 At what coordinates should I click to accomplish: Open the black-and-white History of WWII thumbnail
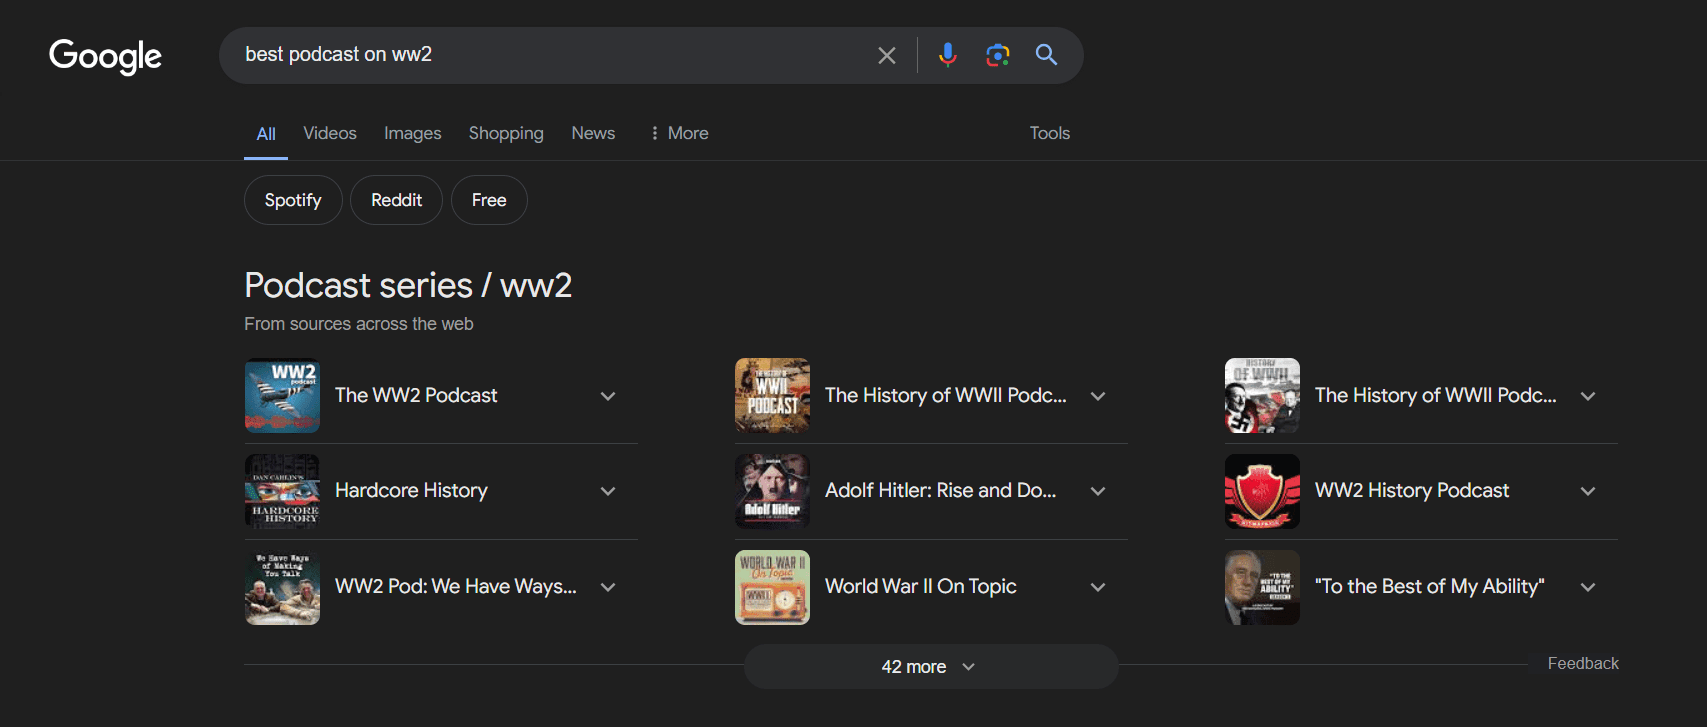pyautogui.click(x=1262, y=396)
